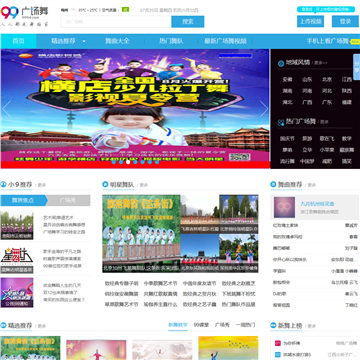
Task: Select the first carousel indicator dot
Action: pyautogui.click(x=114, y=162)
